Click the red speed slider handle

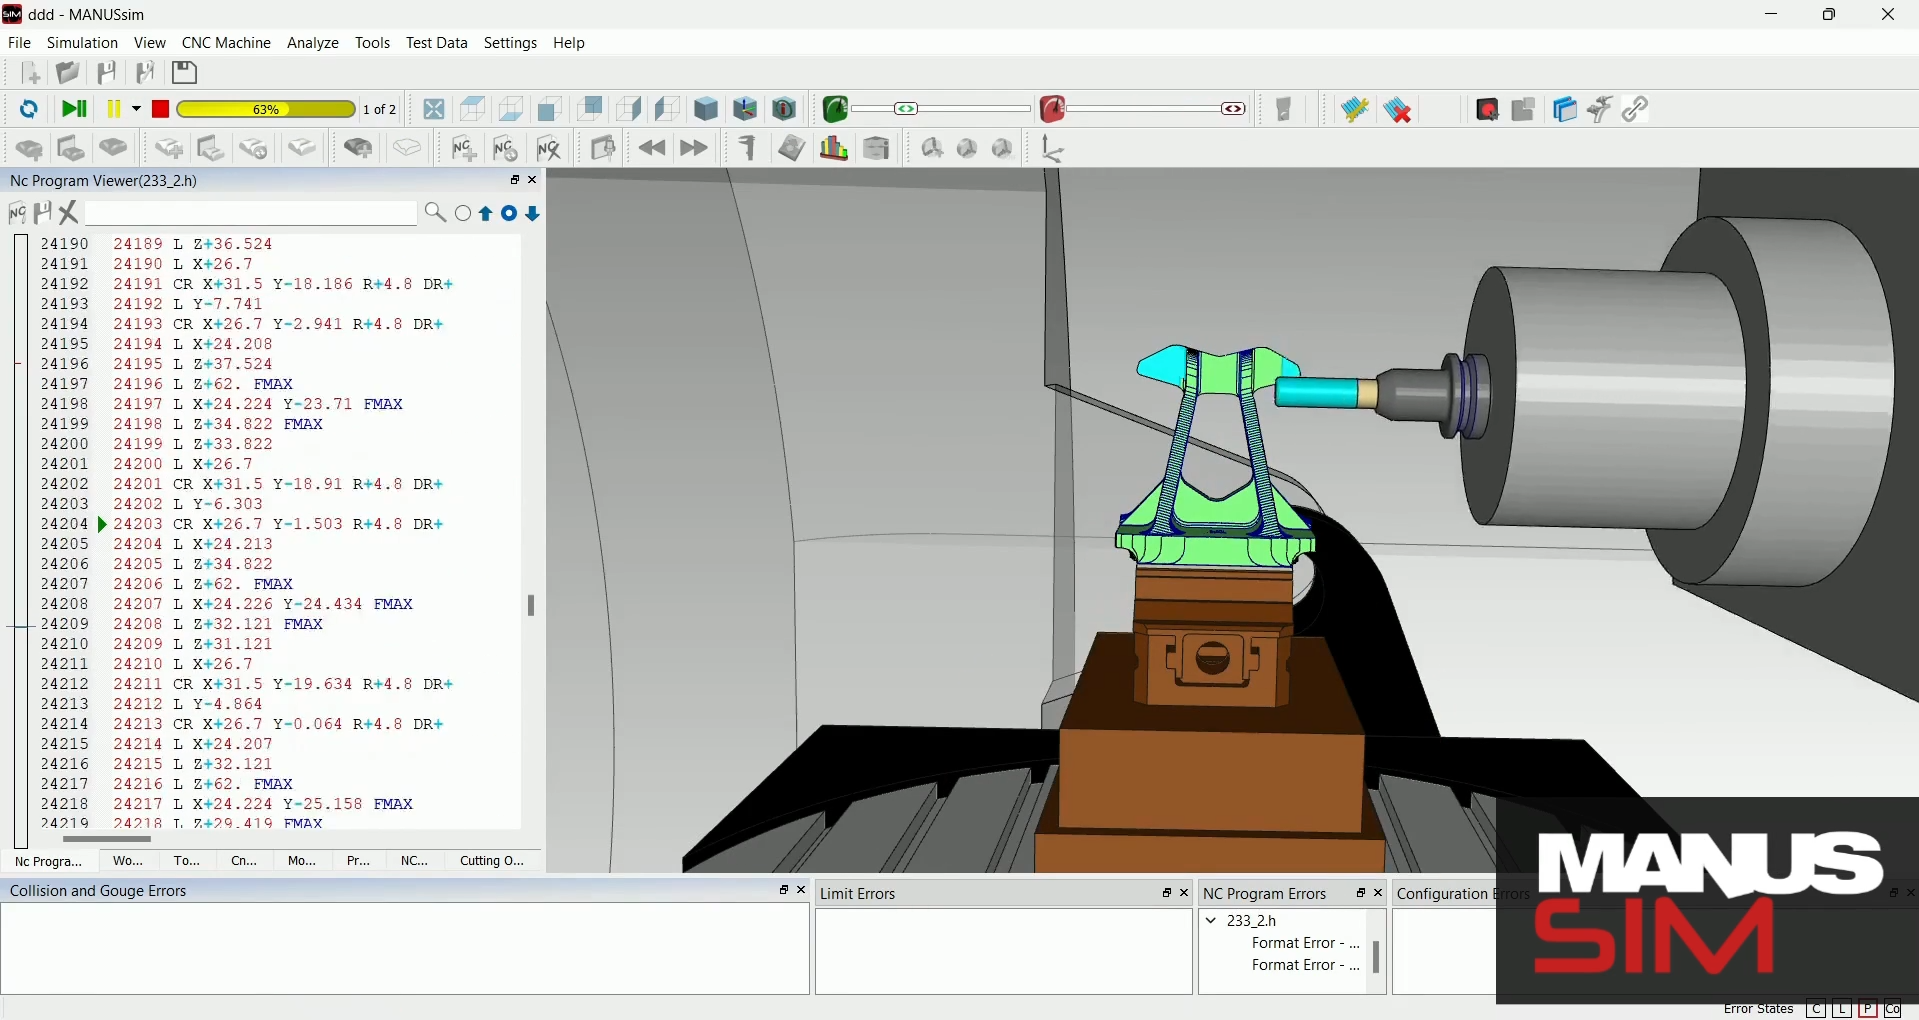click(x=1234, y=109)
